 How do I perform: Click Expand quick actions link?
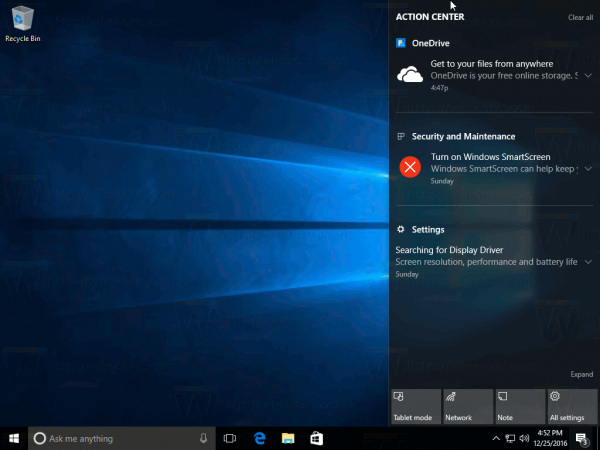pos(582,374)
